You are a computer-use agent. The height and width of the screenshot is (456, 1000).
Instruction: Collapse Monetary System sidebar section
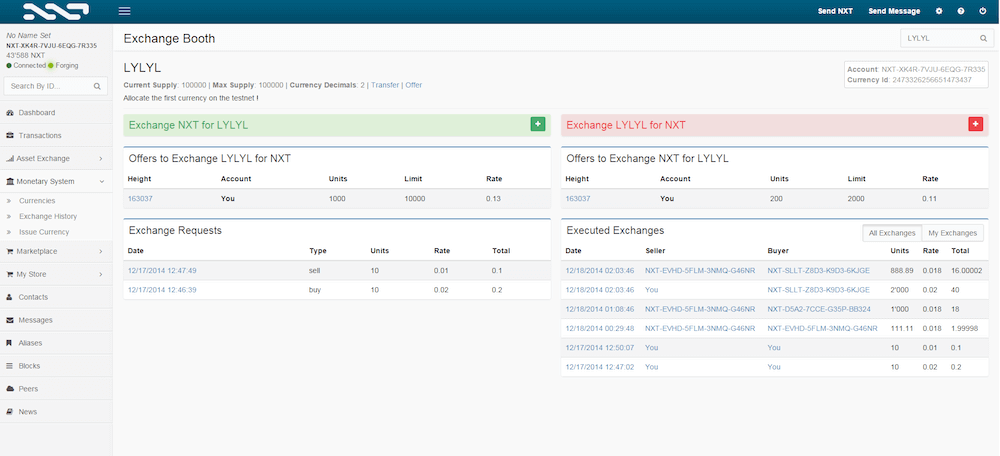click(x=56, y=182)
